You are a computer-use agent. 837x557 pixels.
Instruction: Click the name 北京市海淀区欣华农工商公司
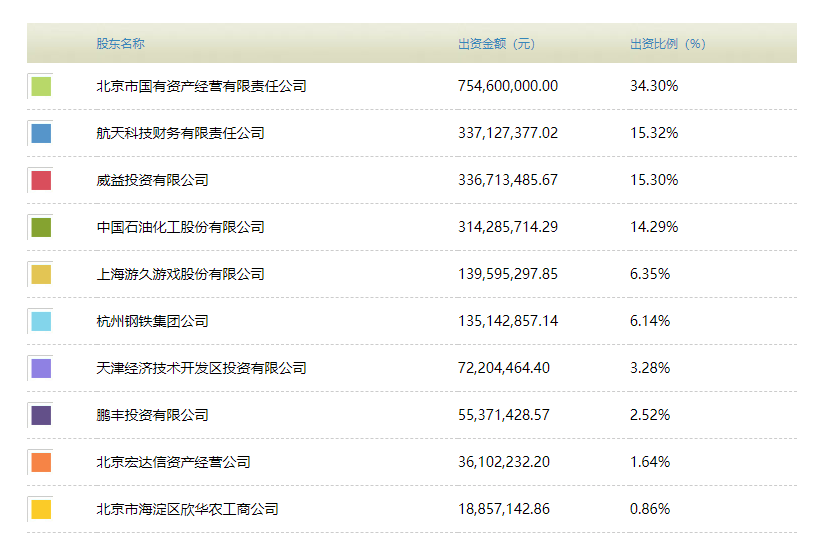[x=187, y=509]
